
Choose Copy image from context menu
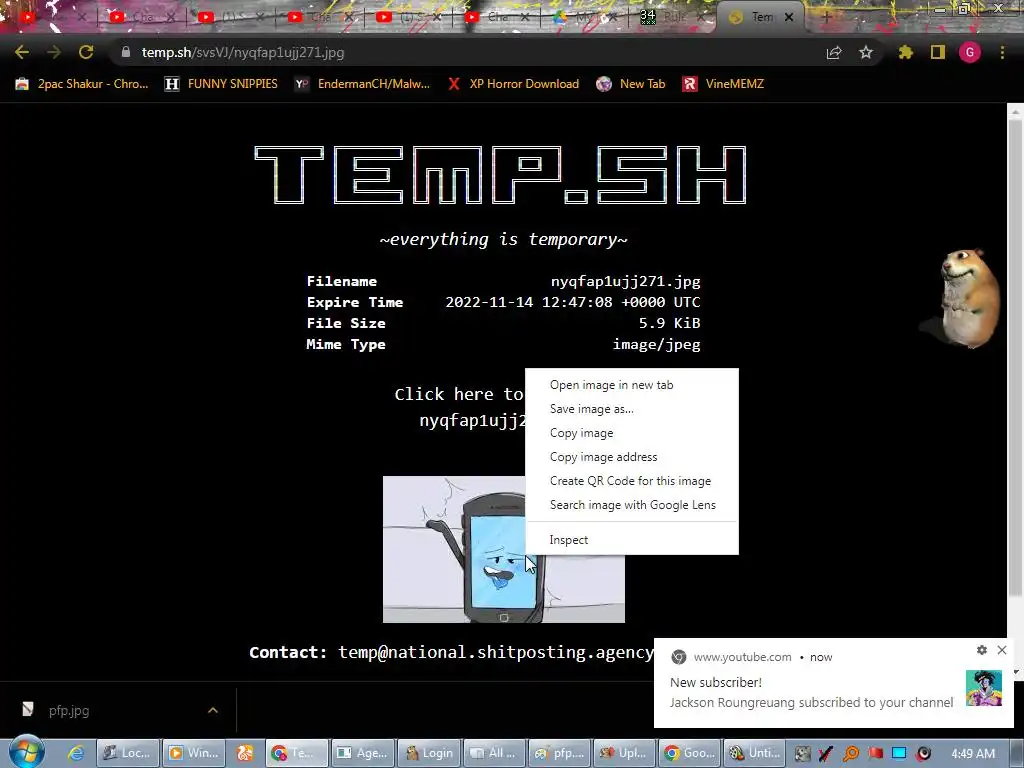(x=632, y=433)
